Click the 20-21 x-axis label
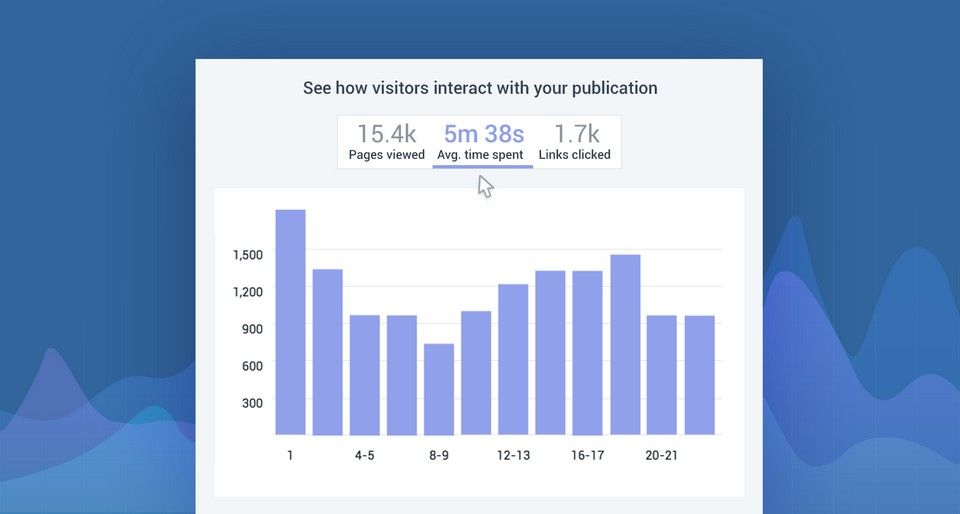The width and height of the screenshot is (960, 514). (661, 455)
